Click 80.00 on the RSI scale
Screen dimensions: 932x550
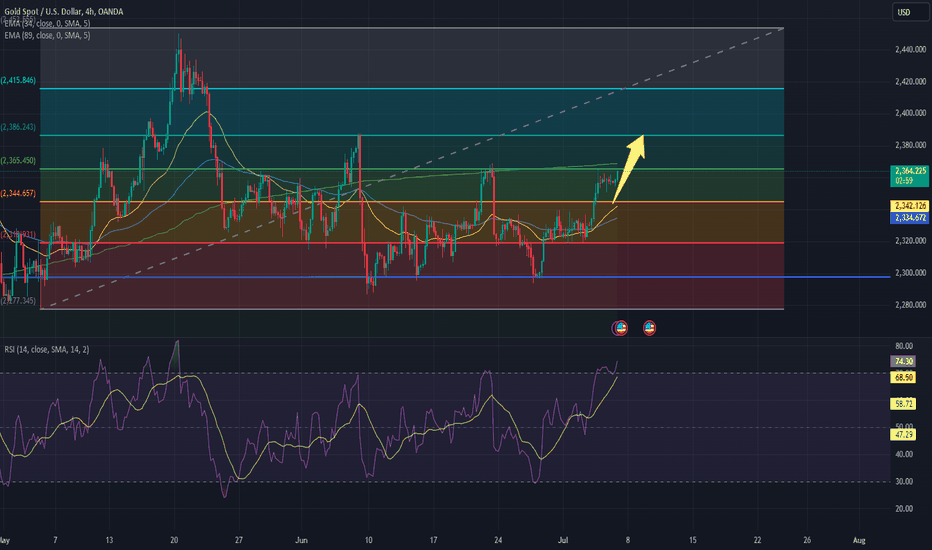904,346
